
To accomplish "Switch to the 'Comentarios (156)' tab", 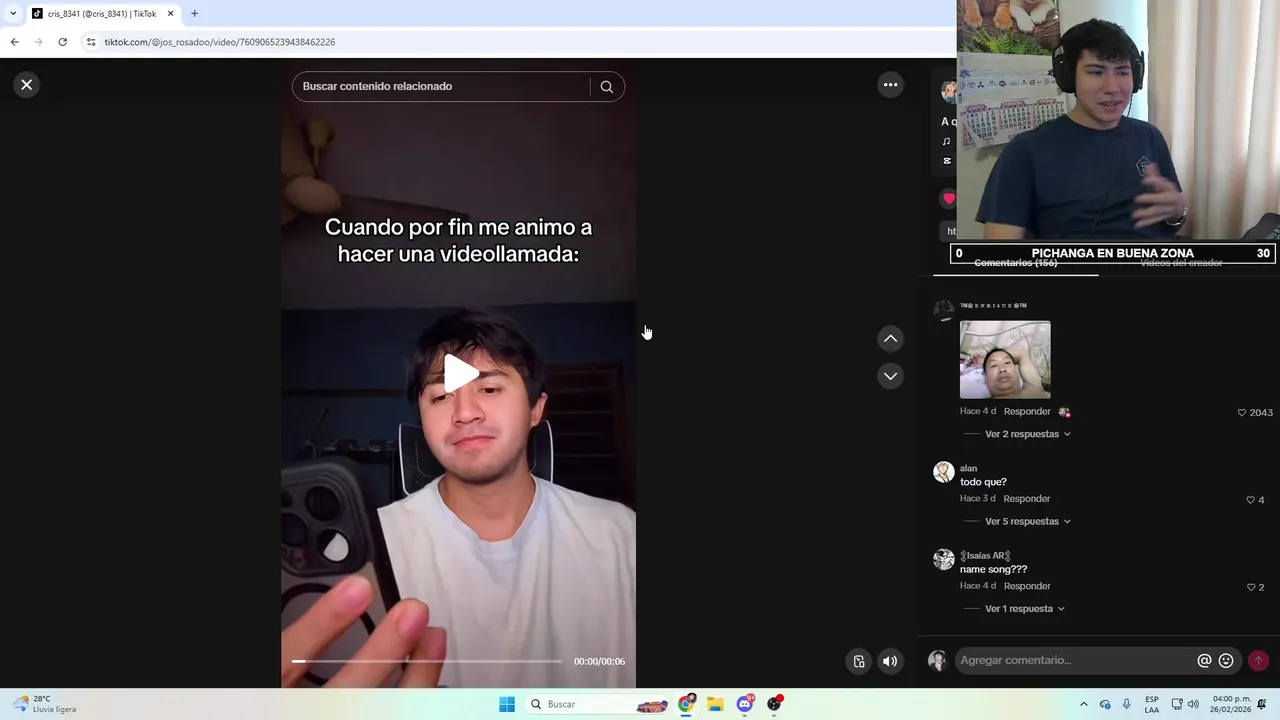I will (x=1015, y=263).
